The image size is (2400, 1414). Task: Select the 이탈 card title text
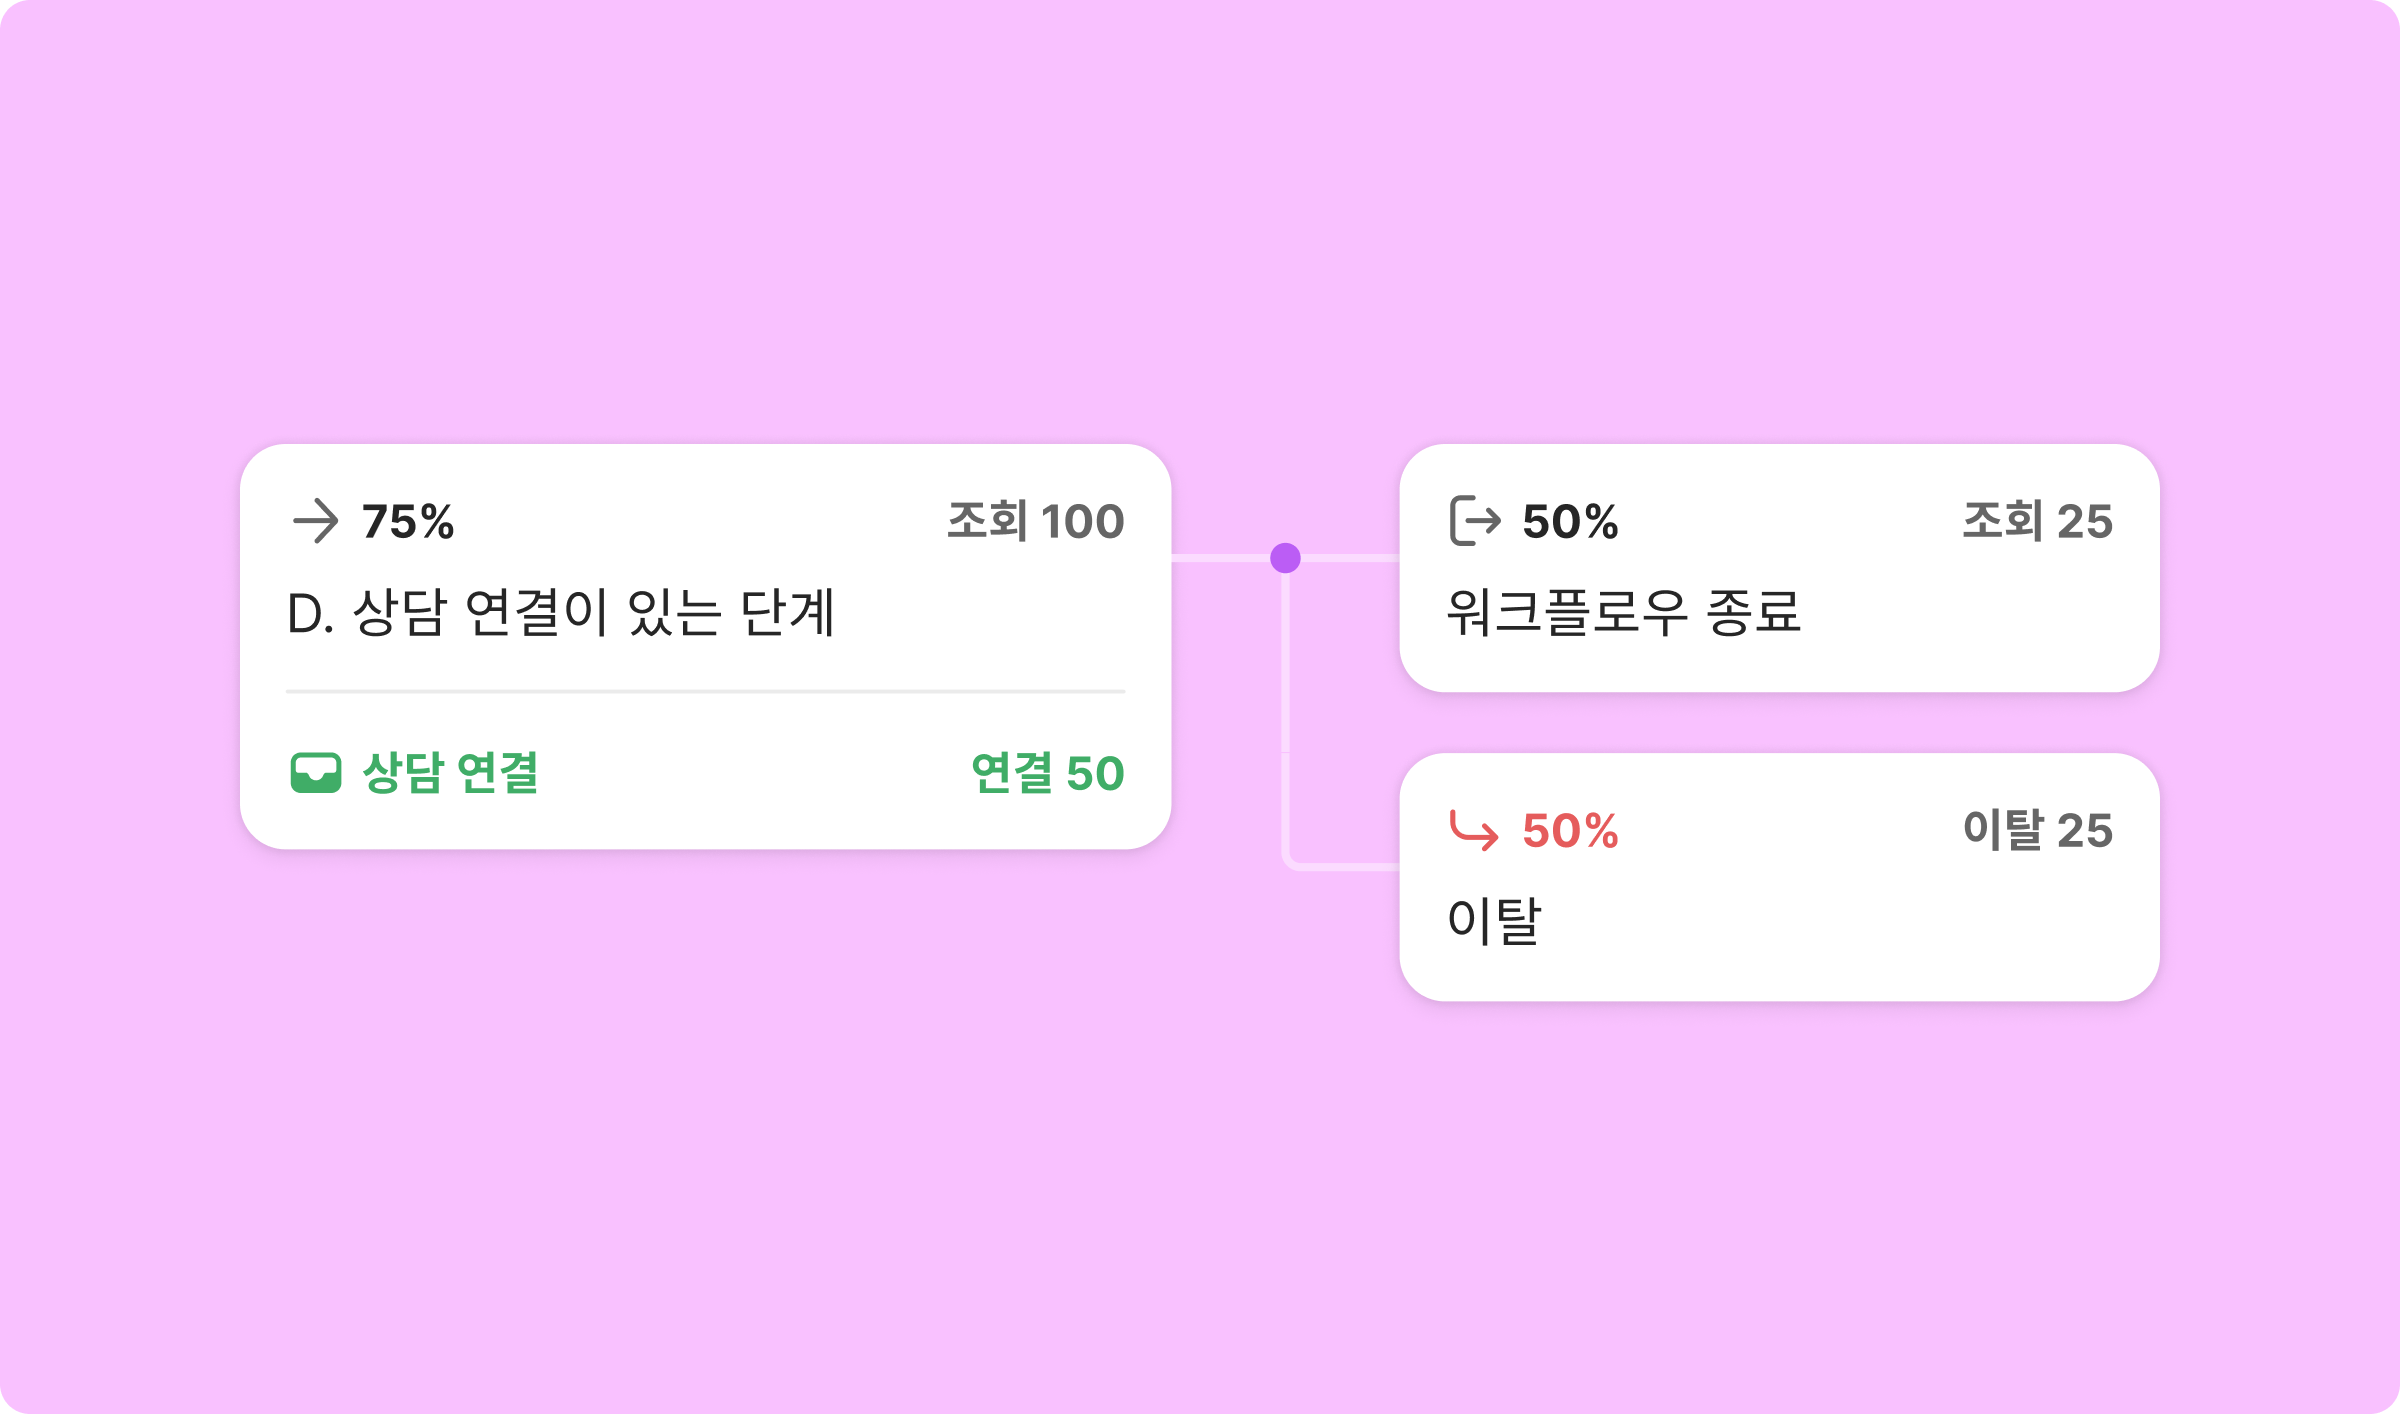(1494, 920)
